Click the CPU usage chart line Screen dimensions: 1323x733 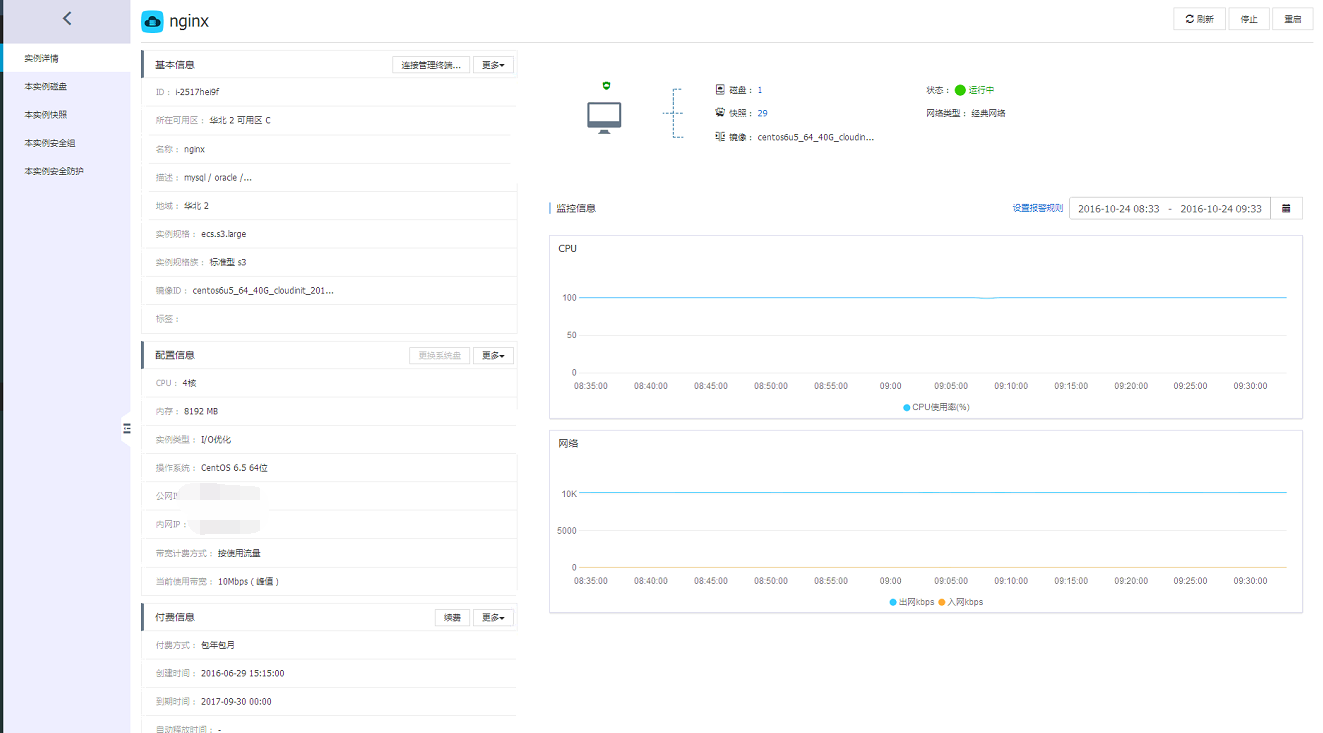click(x=932, y=297)
